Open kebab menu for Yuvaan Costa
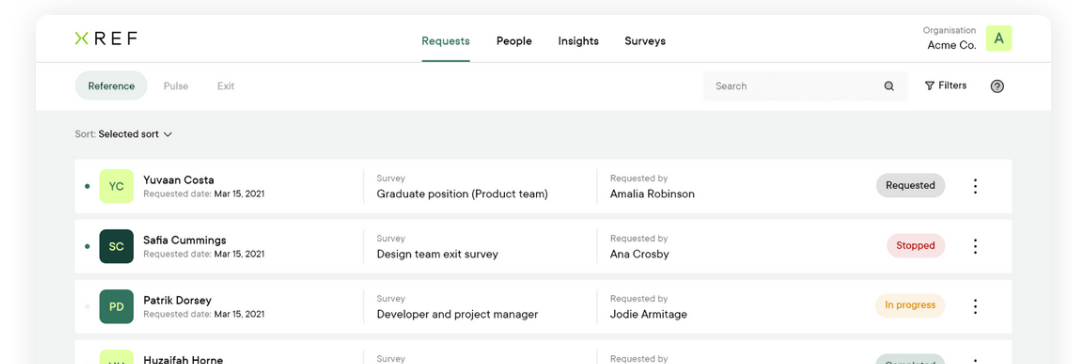1072x364 pixels. pos(975,186)
